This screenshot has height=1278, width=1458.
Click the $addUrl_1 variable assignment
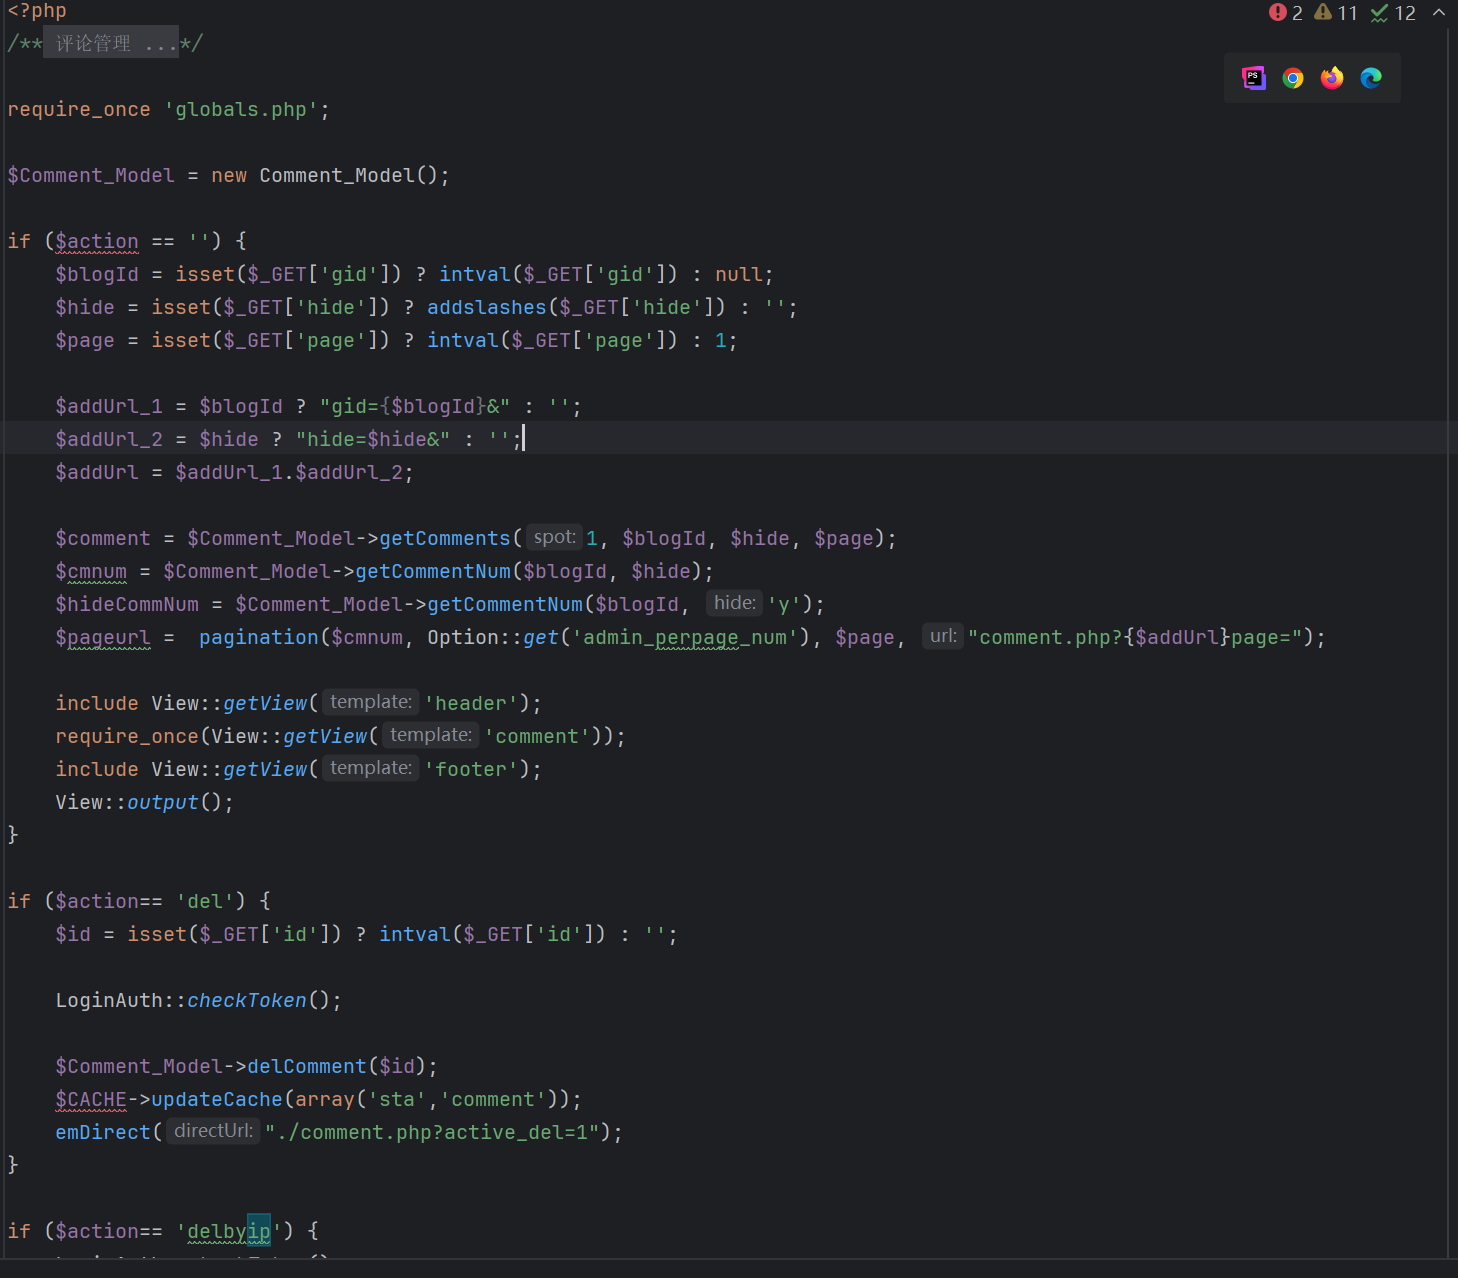109,406
